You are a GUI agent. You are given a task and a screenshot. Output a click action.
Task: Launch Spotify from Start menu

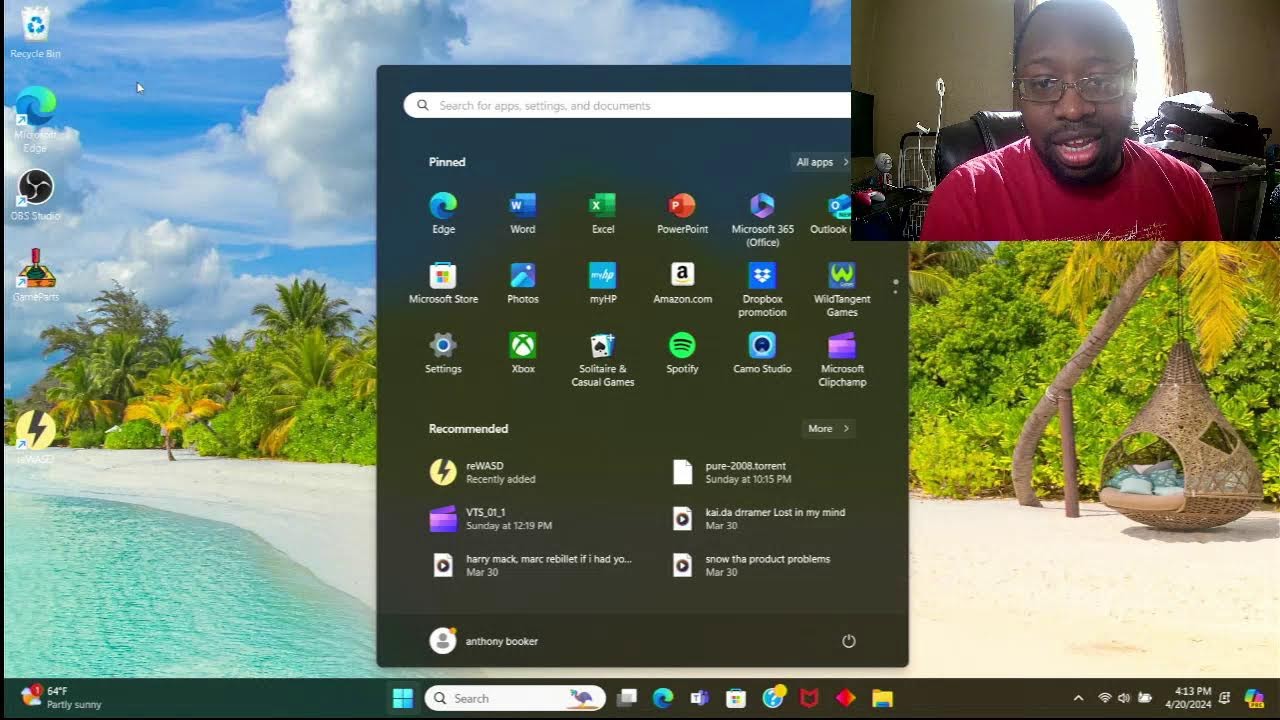tap(682, 354)
